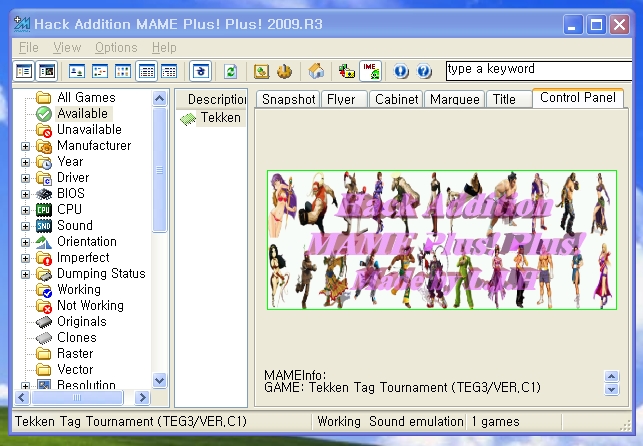The height and width of the screenshot is (446, 643).
Task: Click the Dumping Status folder icon
Action: point(44,274)
